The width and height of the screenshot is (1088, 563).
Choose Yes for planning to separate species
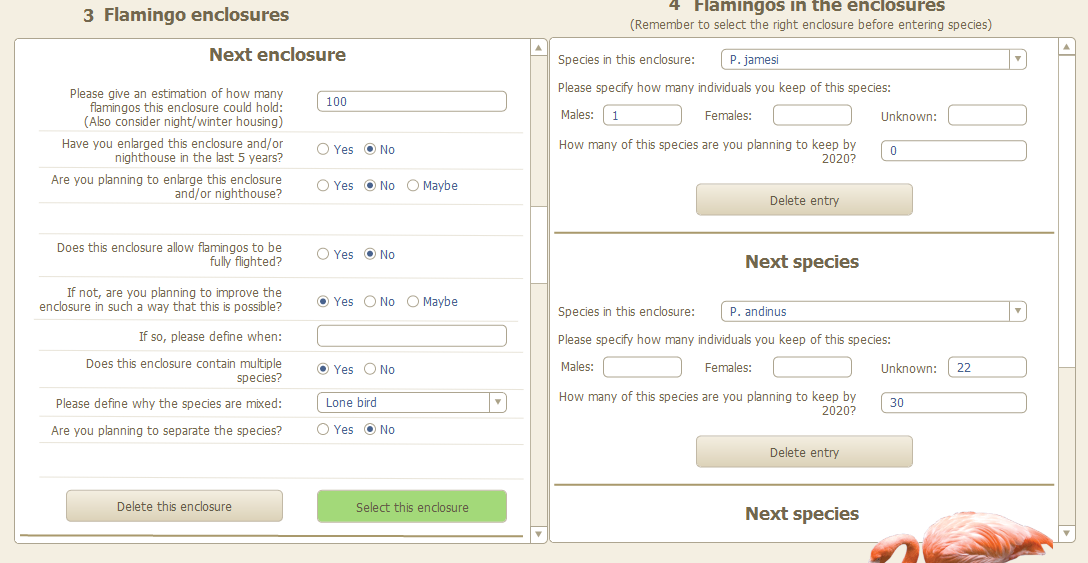click(x=323, y=430)
